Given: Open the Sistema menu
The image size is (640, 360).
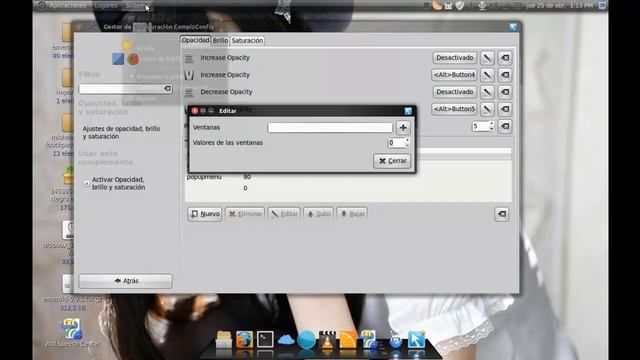Looking at the screenshot, I should [x=136, y=5].
